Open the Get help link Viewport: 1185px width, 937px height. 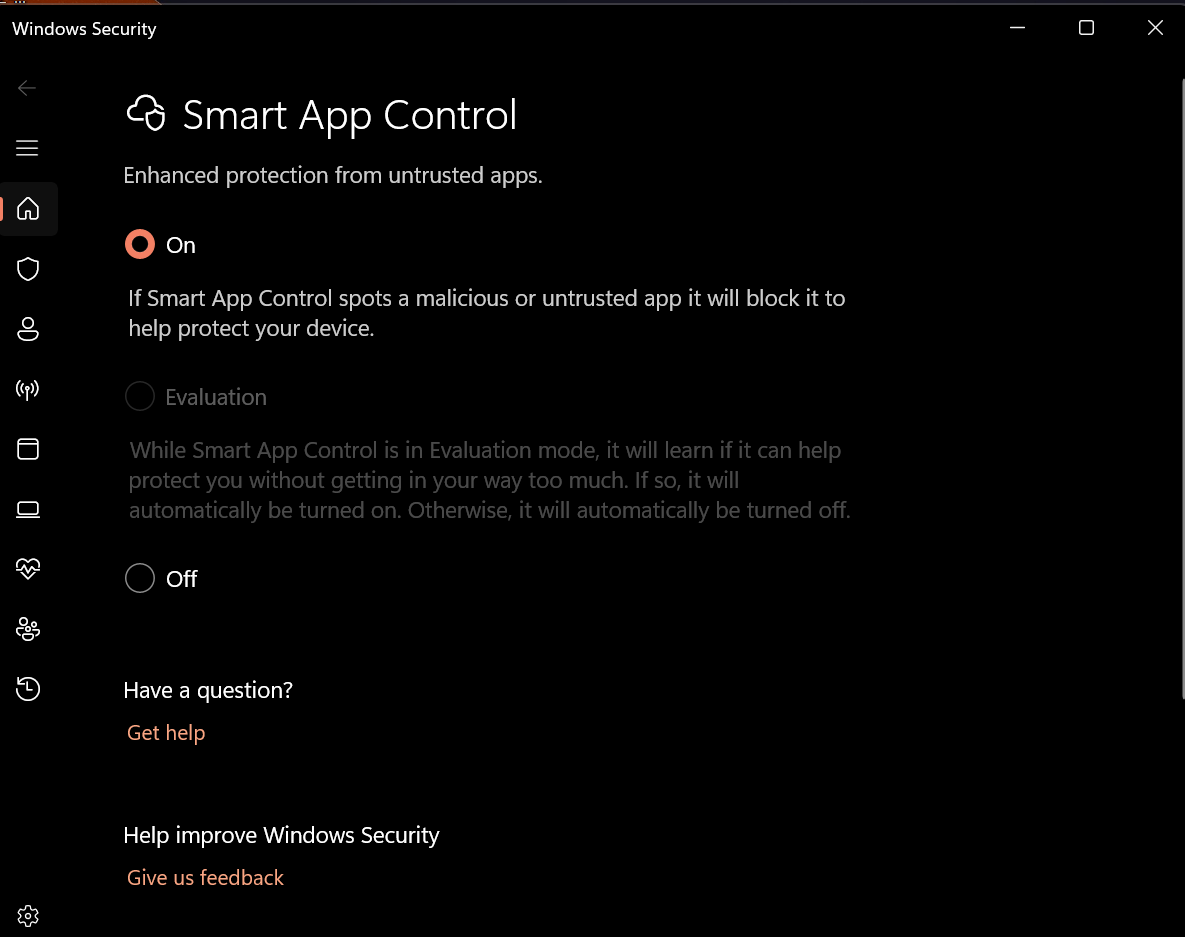click(166, 733)
